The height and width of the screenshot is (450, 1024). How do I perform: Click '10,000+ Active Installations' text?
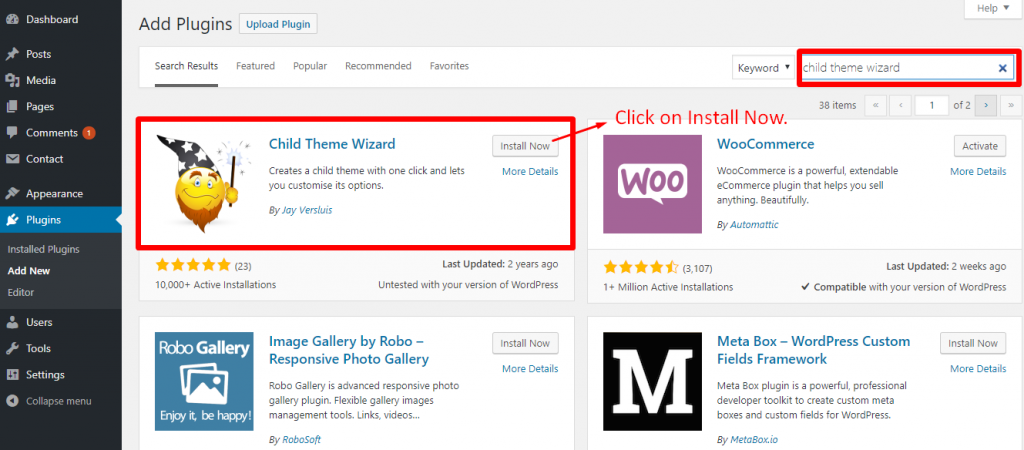pyautogui.click(x=216, y=285)
